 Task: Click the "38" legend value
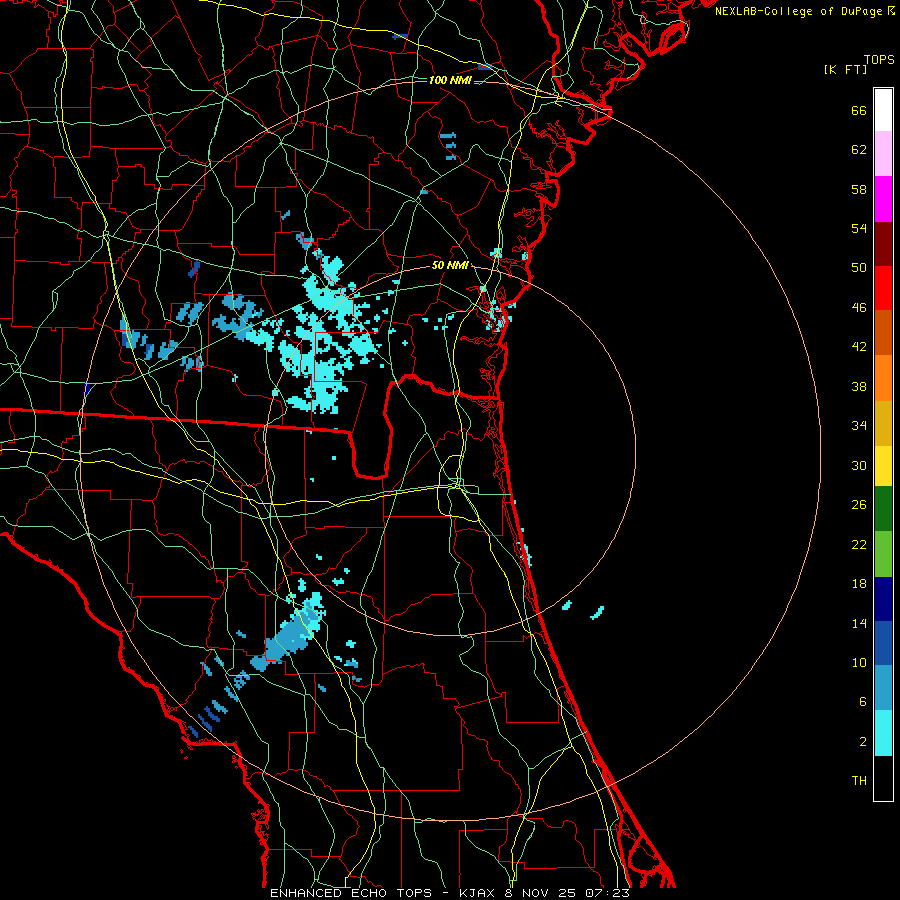click(859, 386)
